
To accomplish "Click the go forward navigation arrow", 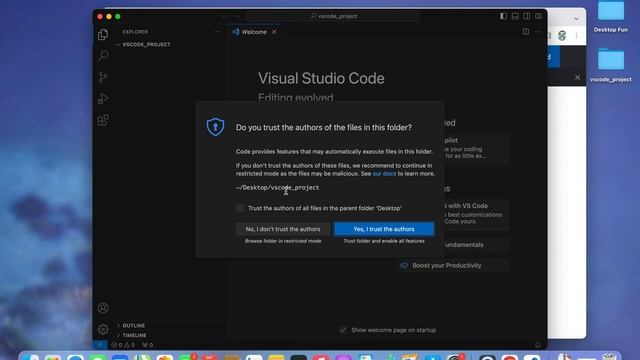I will click(237, 16).
